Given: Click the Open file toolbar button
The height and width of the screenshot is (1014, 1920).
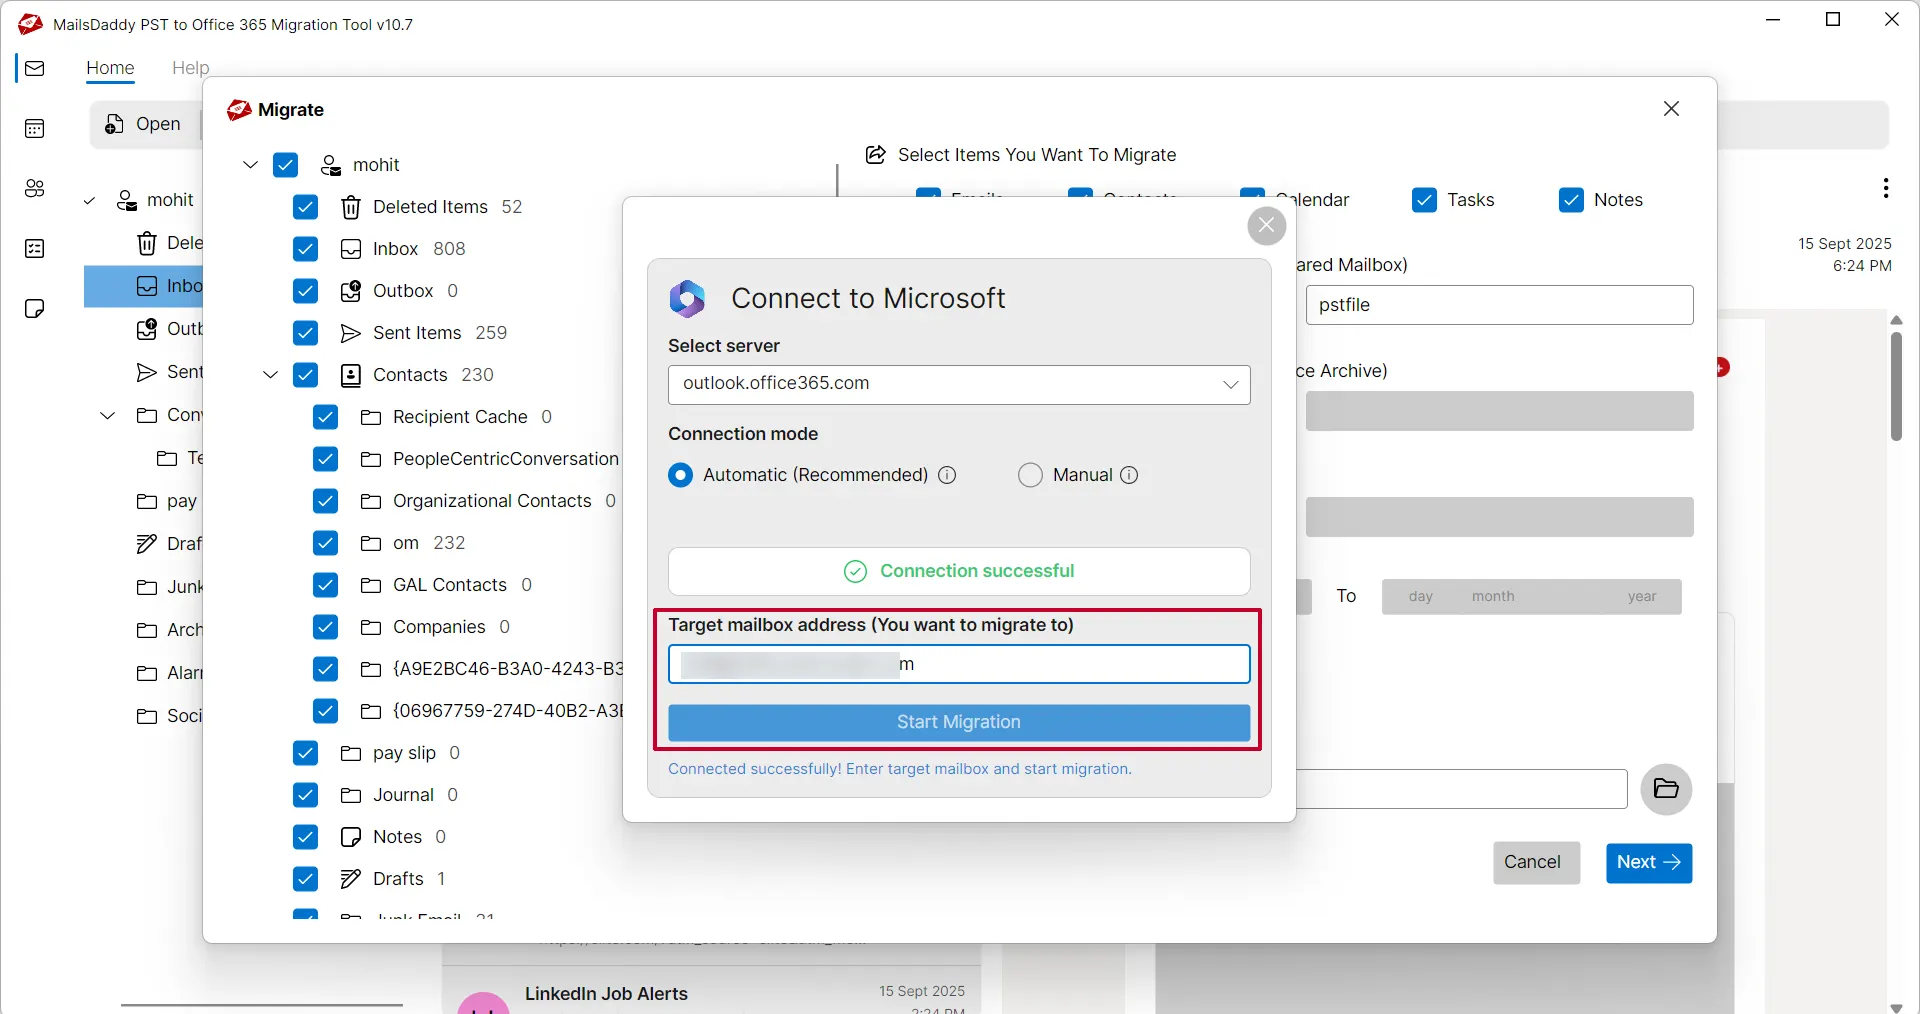Looking at the screenshot, I should (144, 124).
